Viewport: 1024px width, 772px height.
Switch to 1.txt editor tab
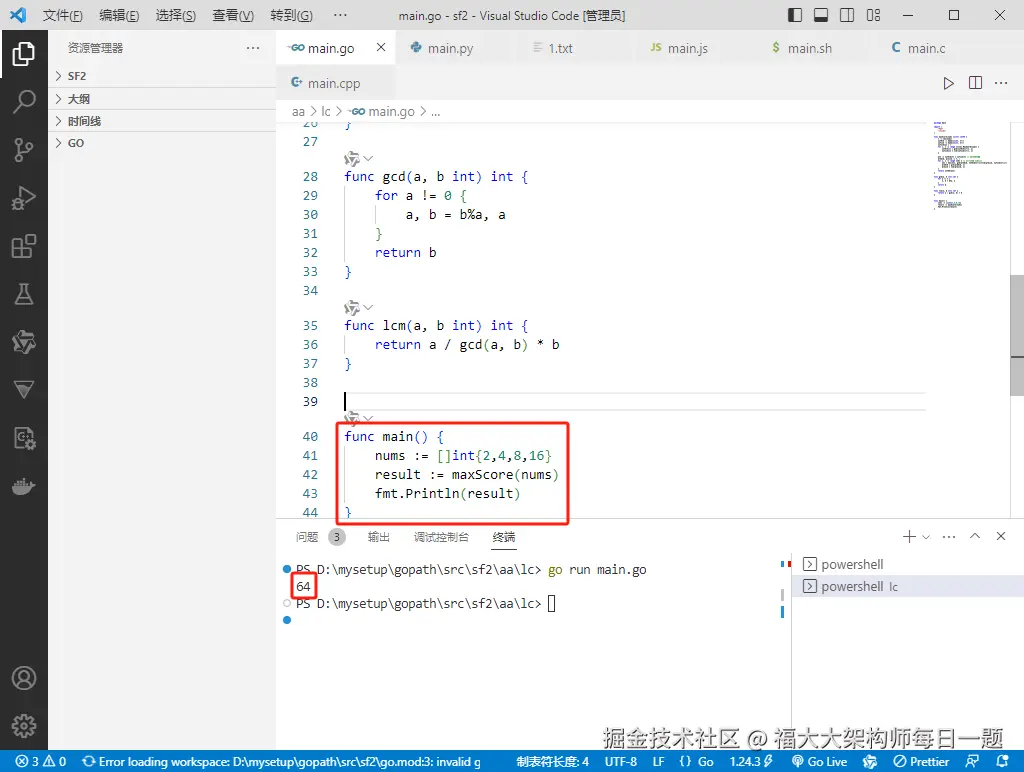coord(560,48)
